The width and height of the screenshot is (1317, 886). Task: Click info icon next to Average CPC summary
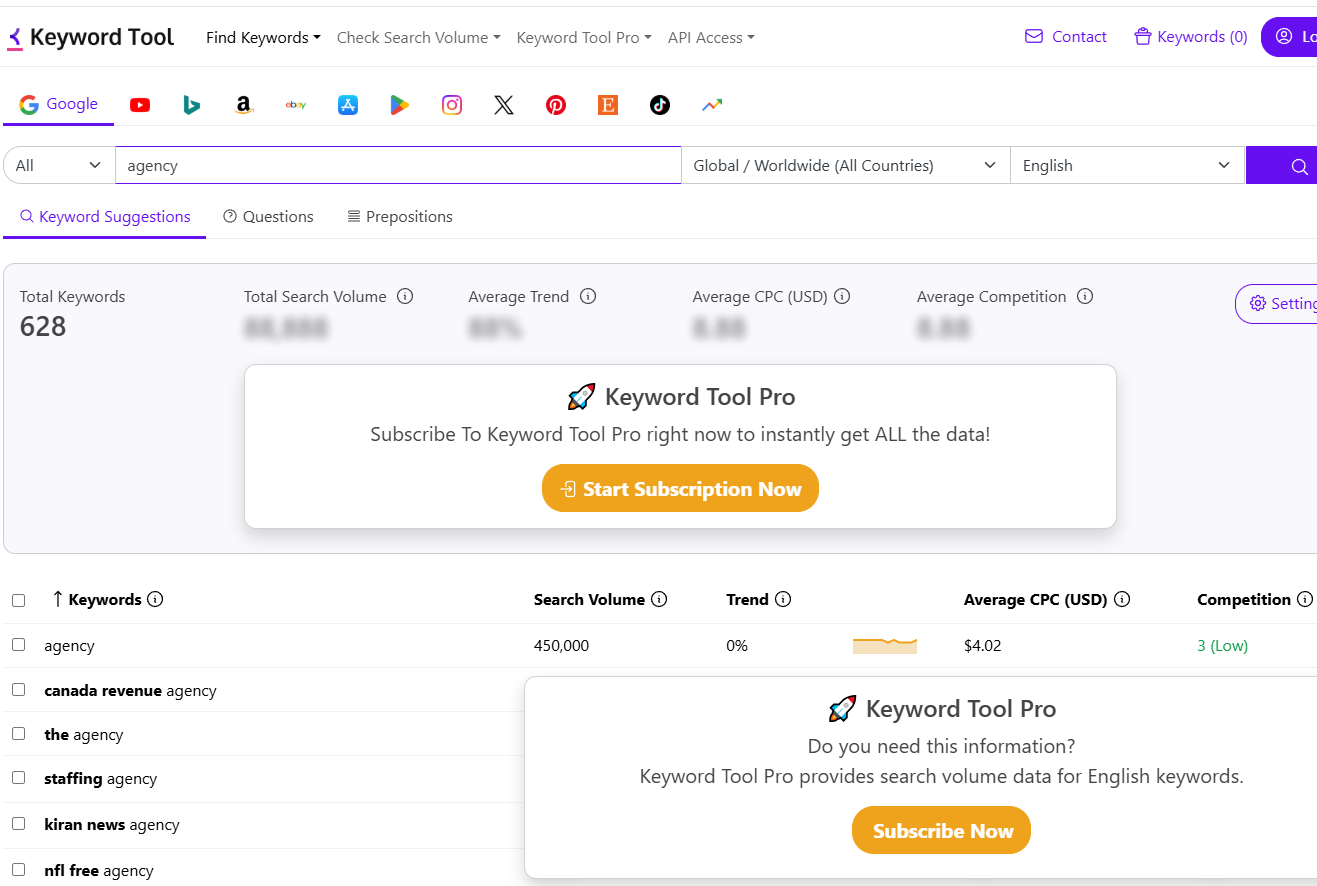click(x=842, y=297)
